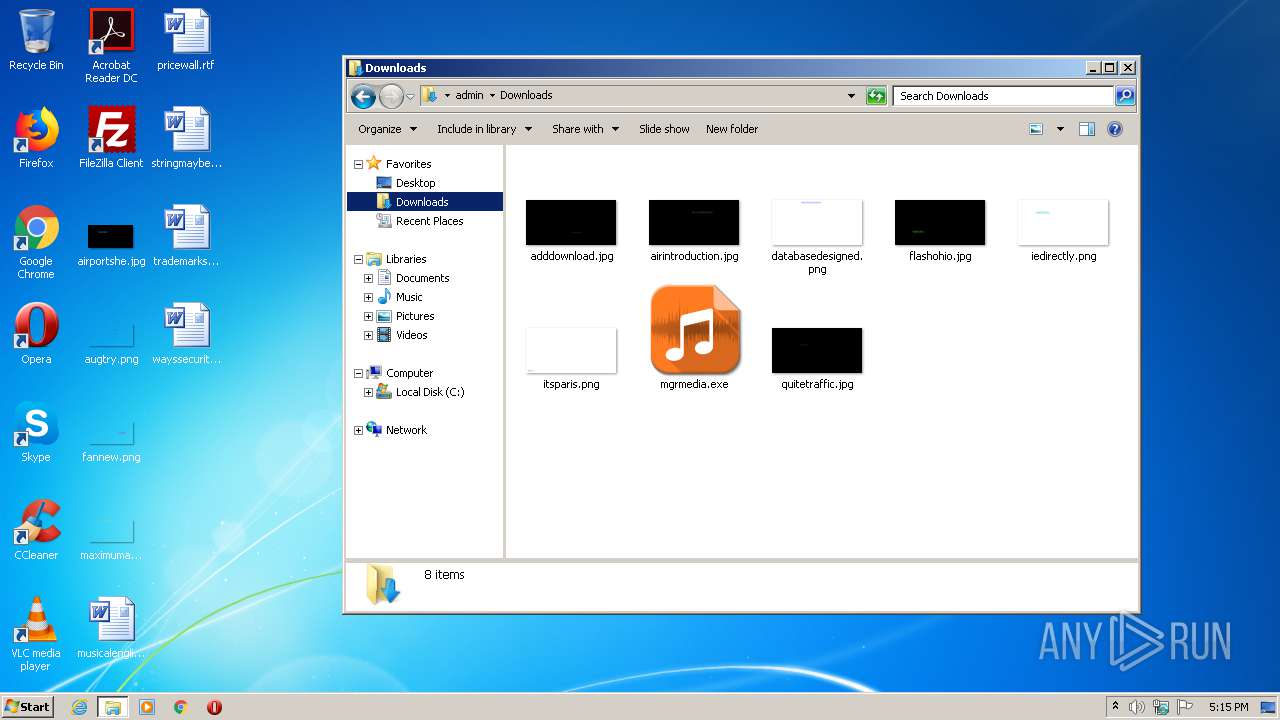The height and width of the screenshot is (720, 1280).
Task: Expand the Local Disk (C:) node
Action: (x=369, y=392)
